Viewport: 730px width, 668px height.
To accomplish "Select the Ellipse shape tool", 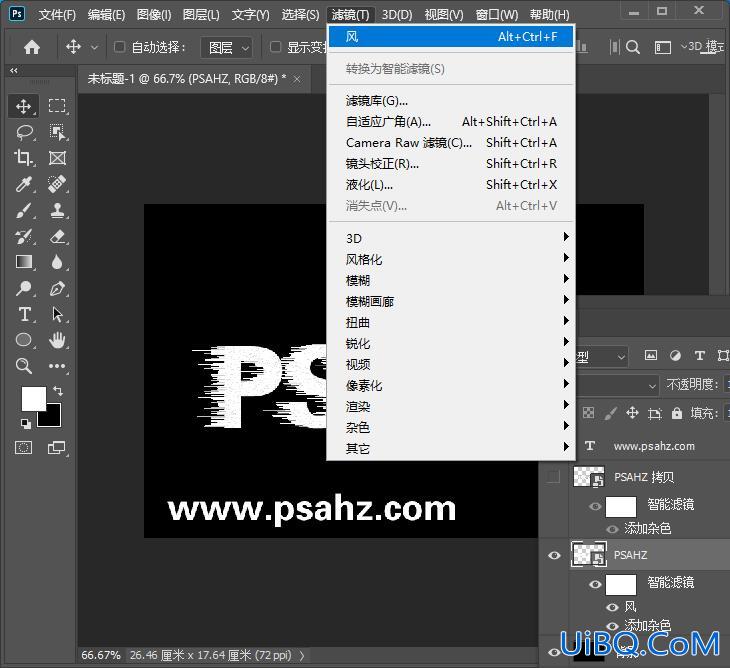I will pyautogui.click(x=23, y=340).
